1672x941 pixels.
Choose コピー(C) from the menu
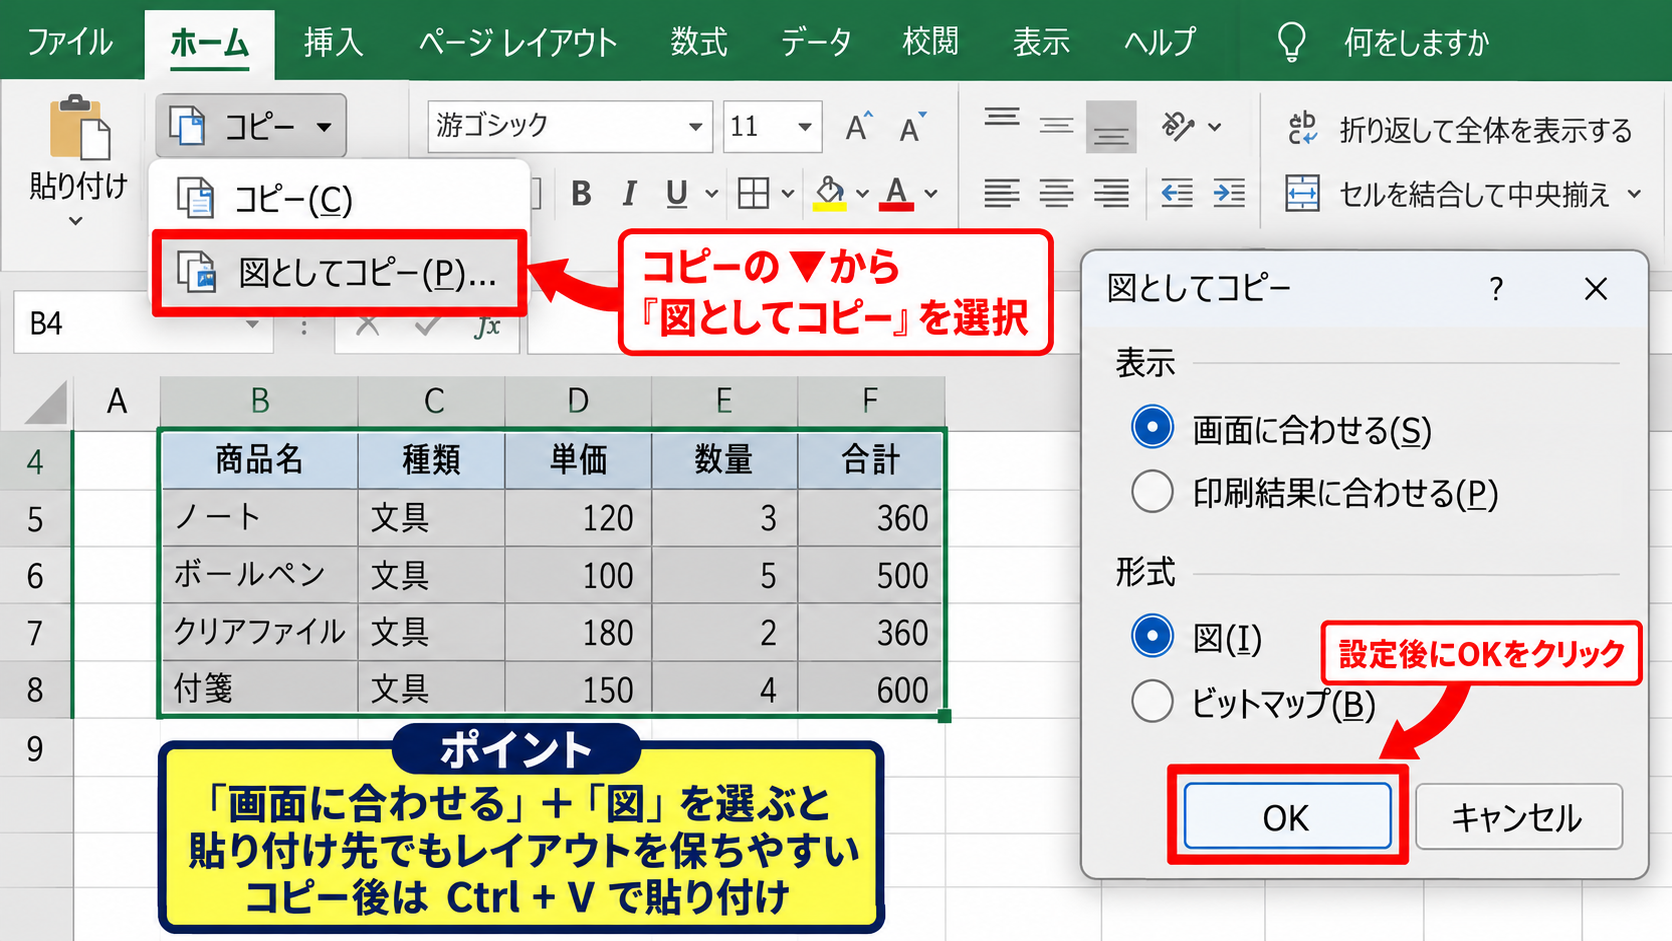pos(340,198)
